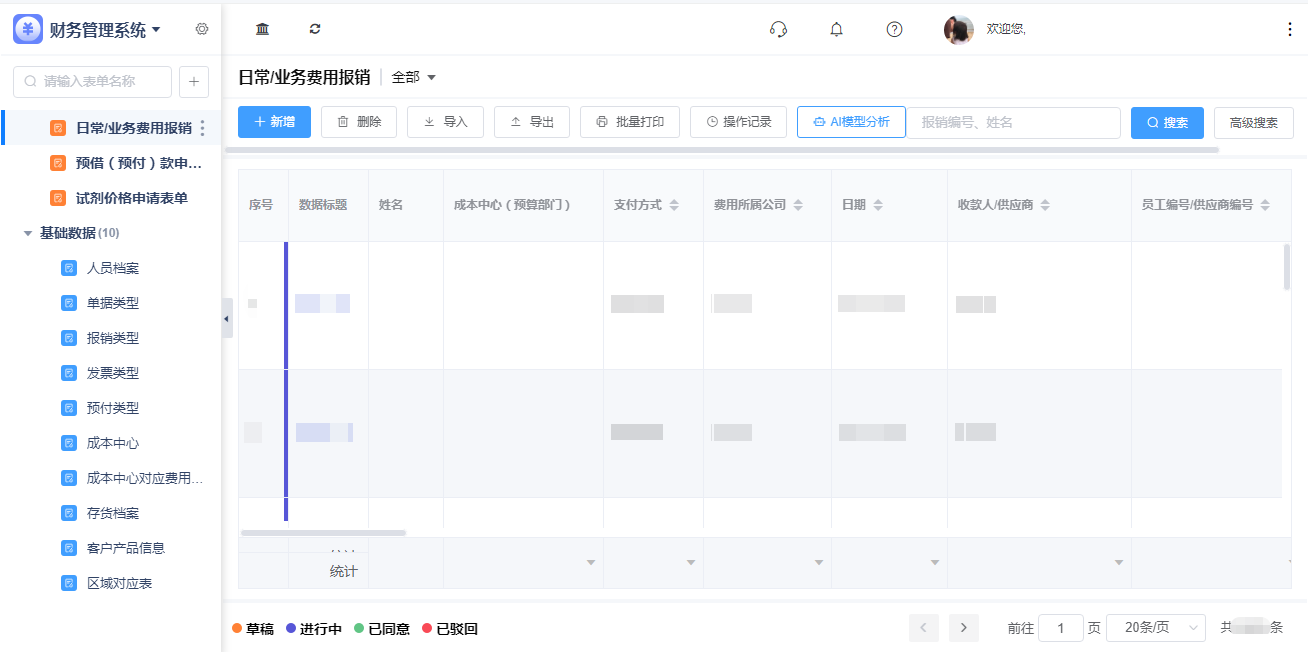This screenshot has width=1308, height=652.
Task: Click the finance system logo icon
Action: (x=28, y=29)
